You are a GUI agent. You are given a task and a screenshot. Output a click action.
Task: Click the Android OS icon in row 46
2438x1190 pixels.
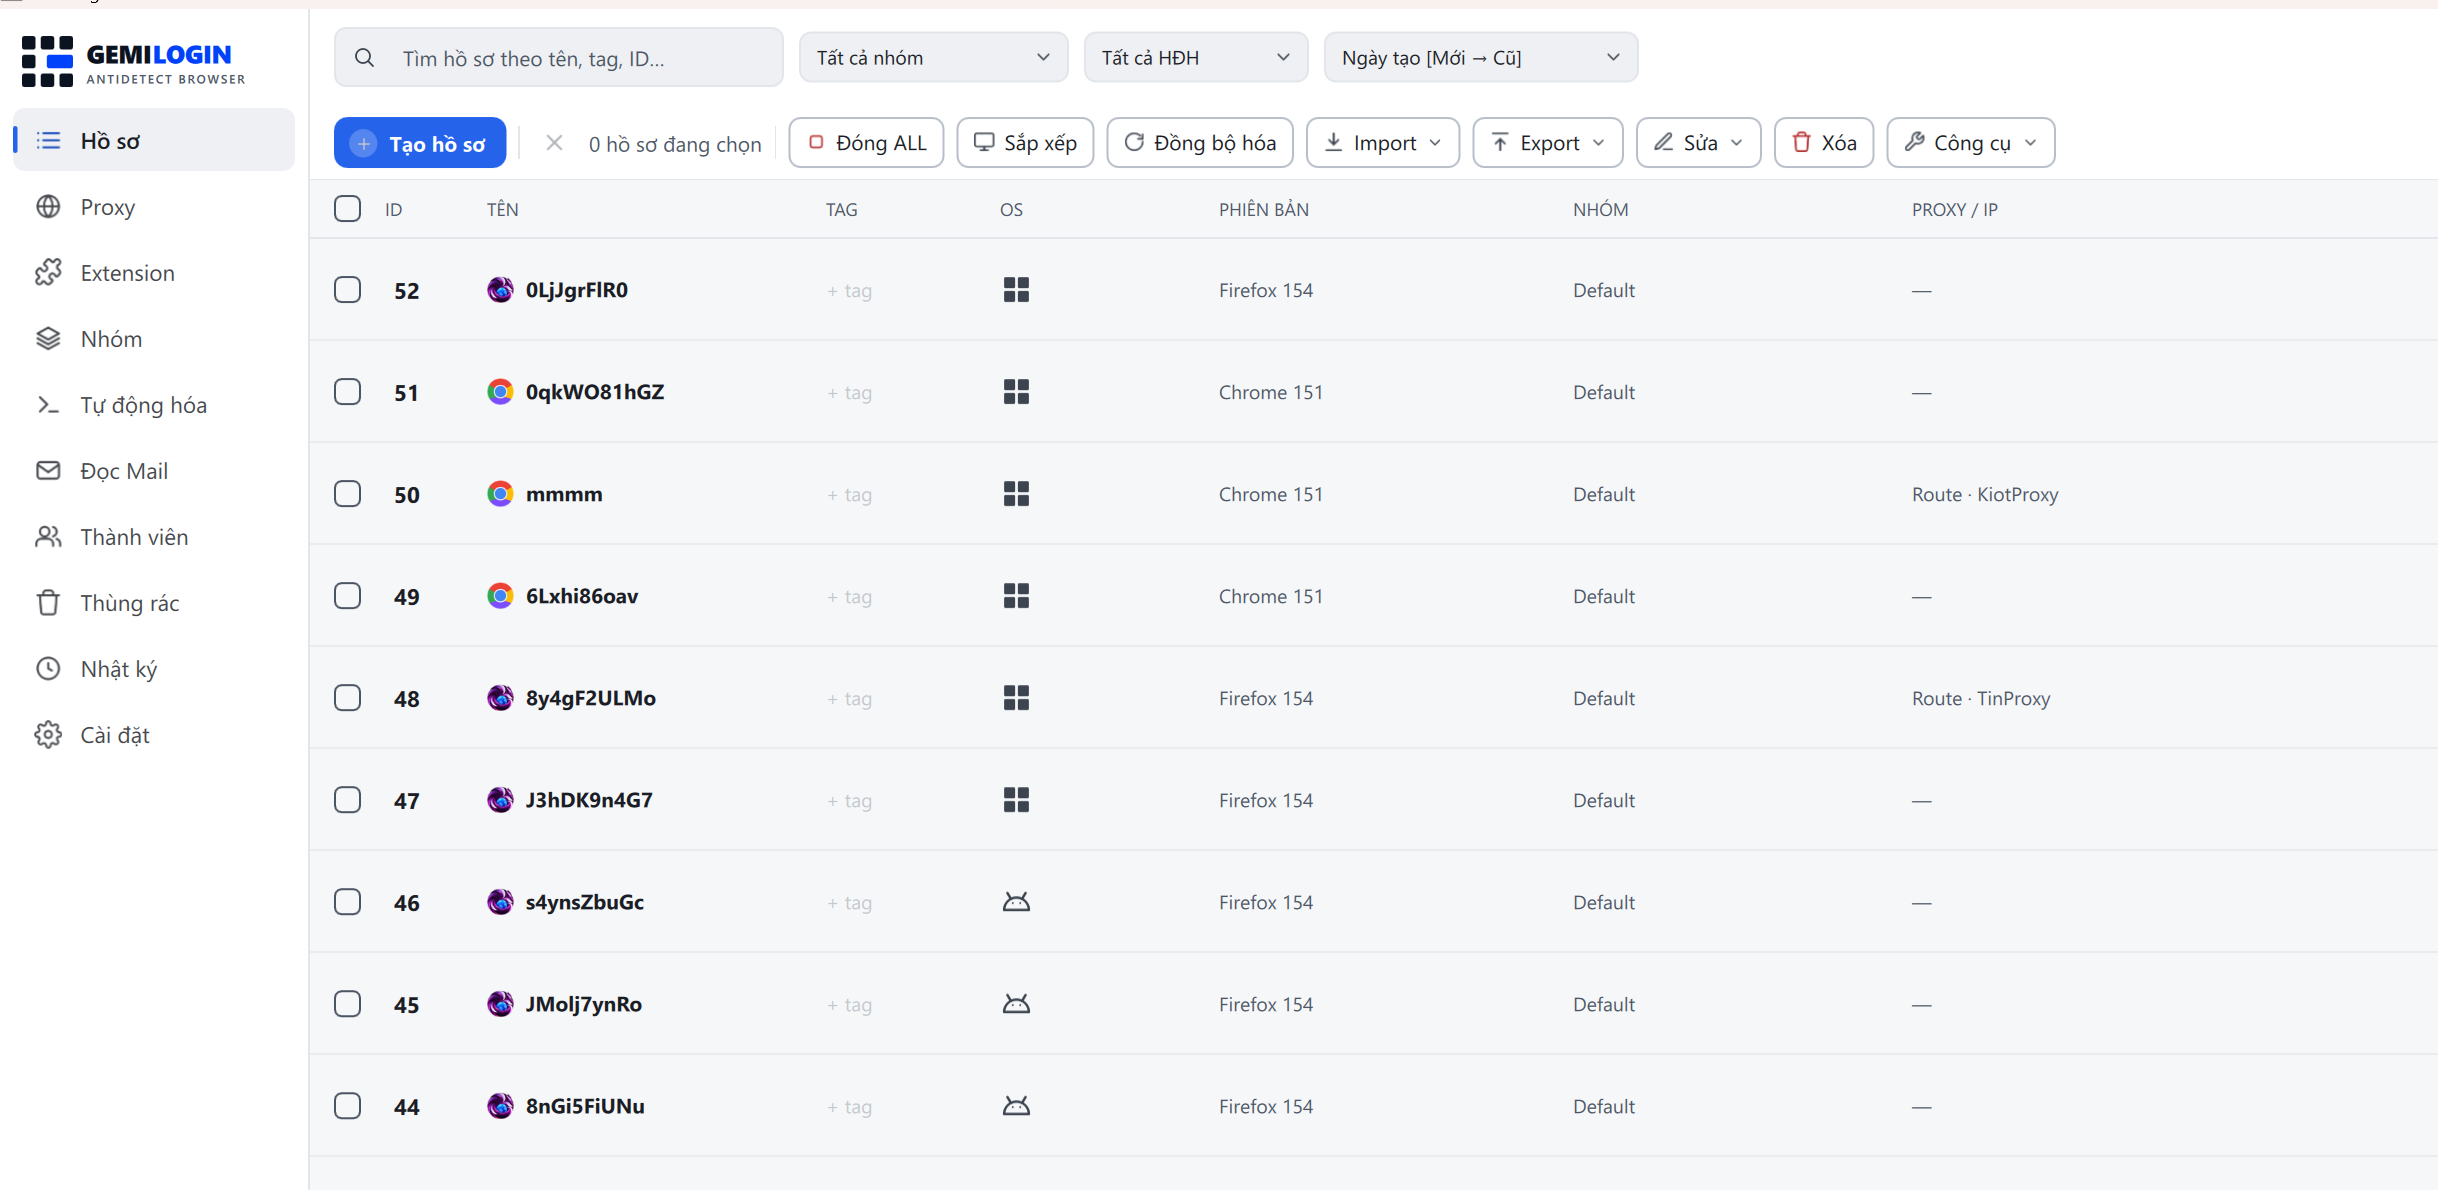(1016, 902)
